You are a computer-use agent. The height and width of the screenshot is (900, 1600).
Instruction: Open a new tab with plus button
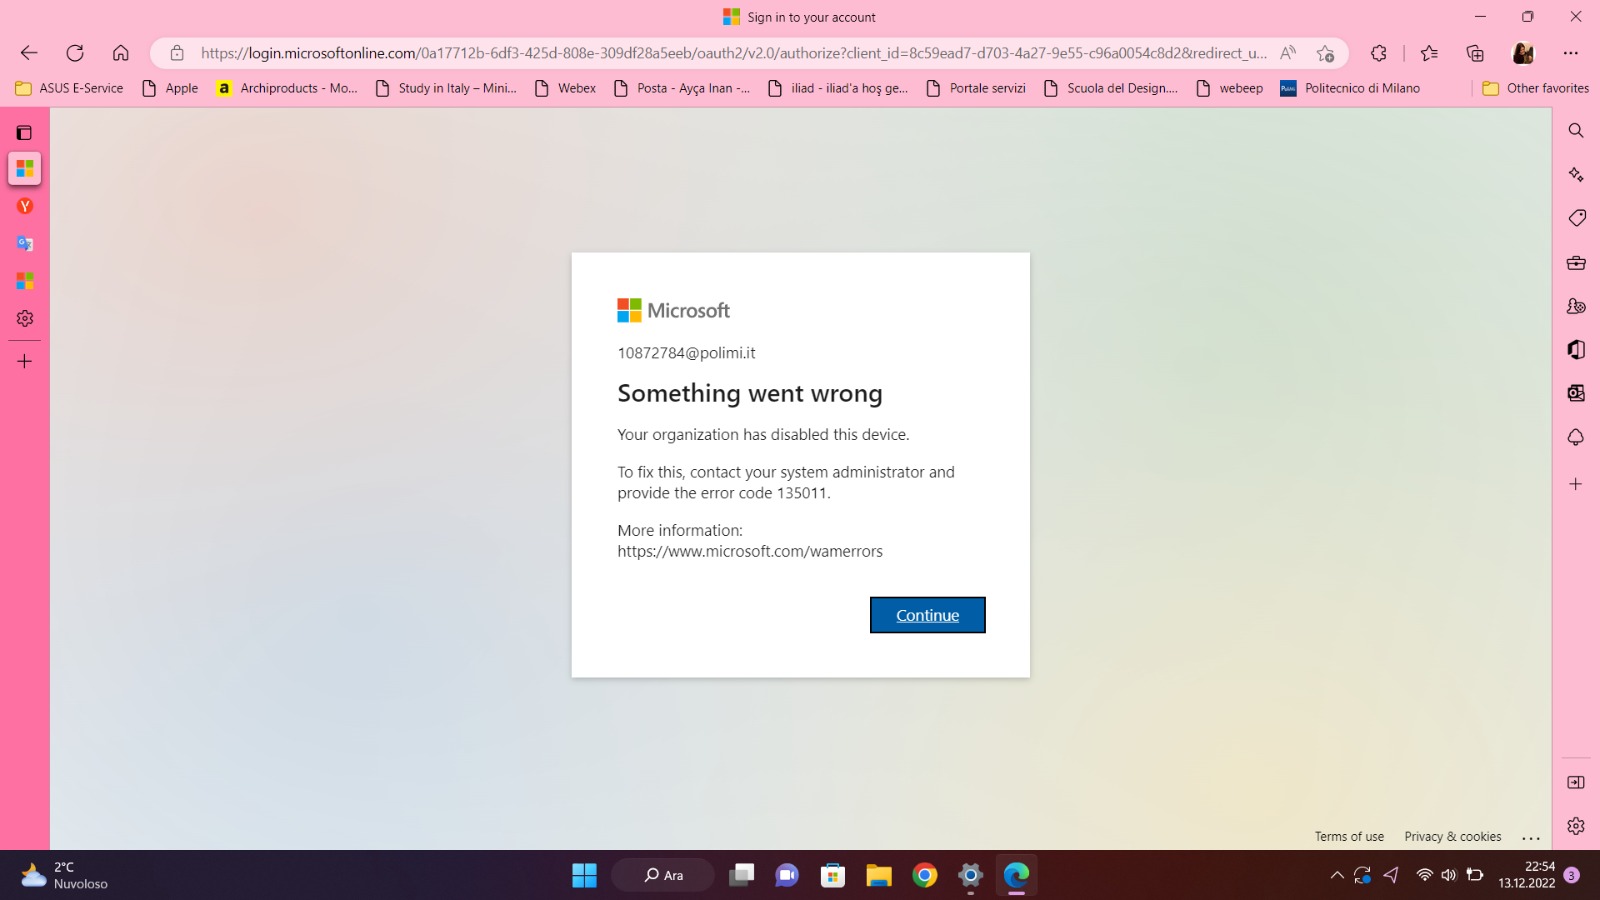click(25, 361)
